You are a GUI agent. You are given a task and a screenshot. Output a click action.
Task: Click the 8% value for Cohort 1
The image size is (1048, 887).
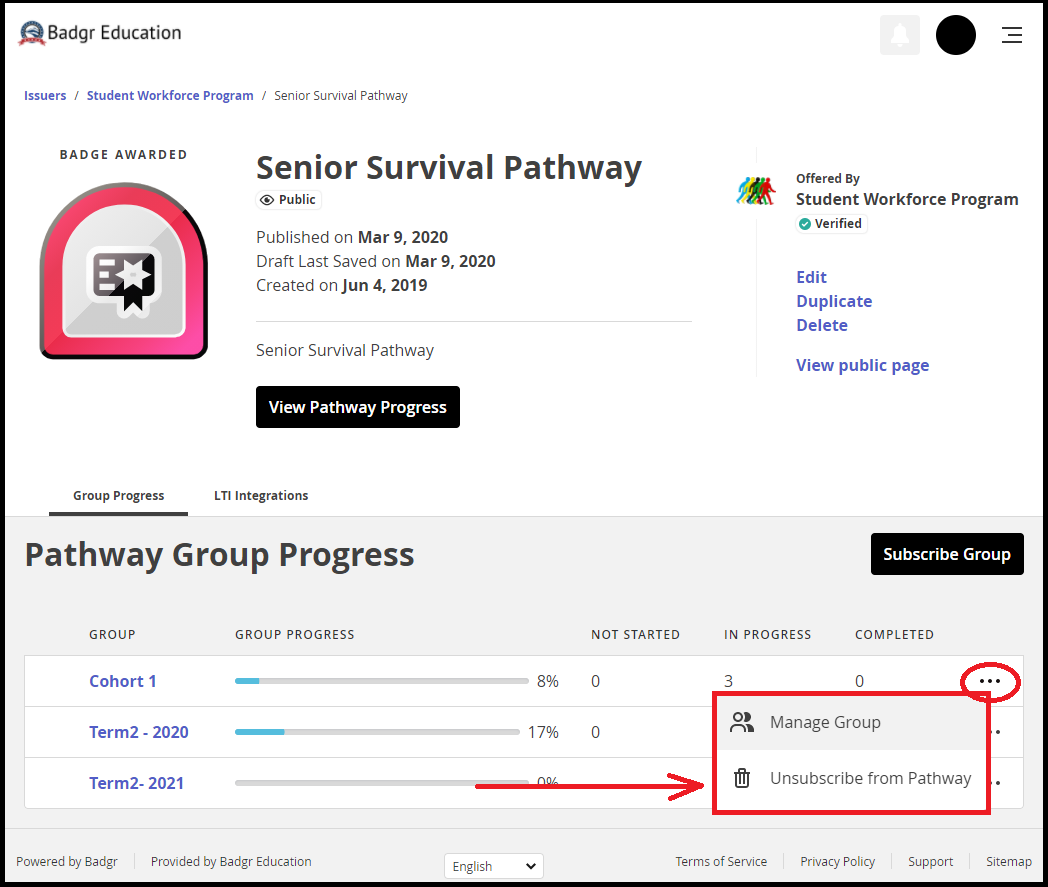coord(547,681)
